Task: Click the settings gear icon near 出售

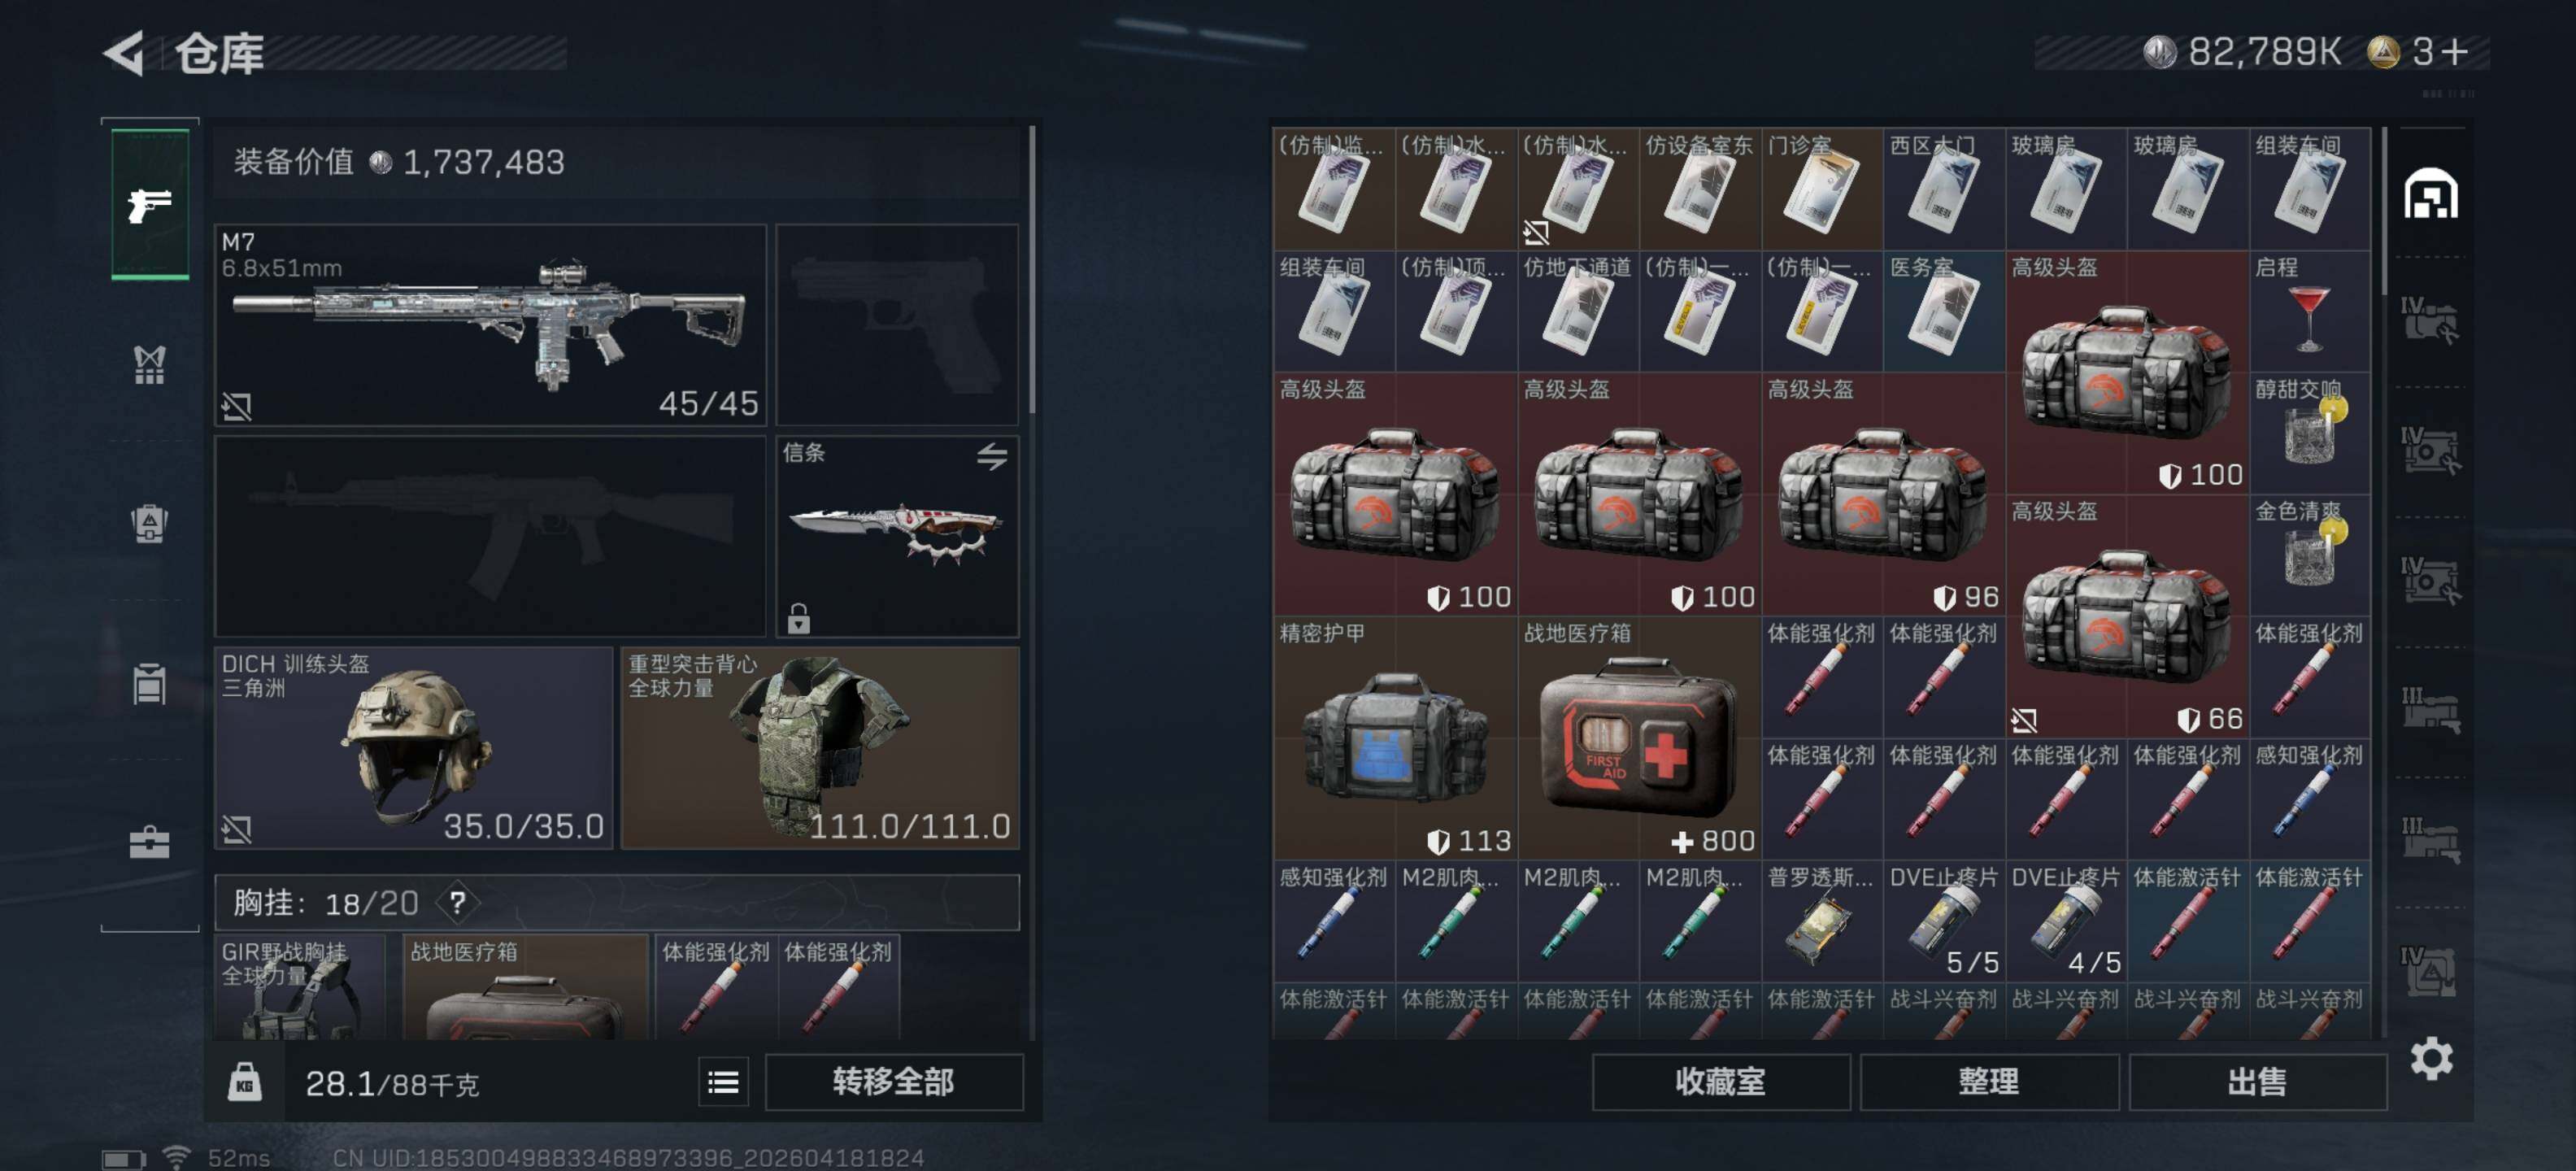Action: point(2431,1059)
